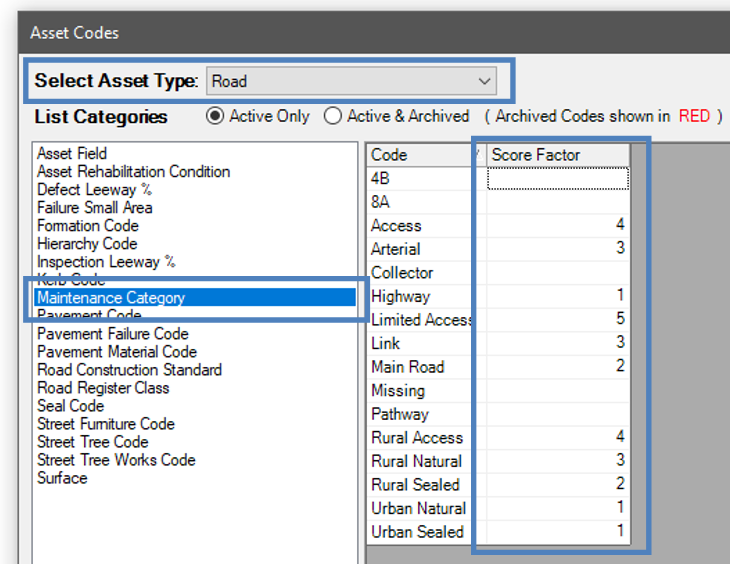Select Maintenance Category in the list
746x577 pixels.
(x=111, y=298)
